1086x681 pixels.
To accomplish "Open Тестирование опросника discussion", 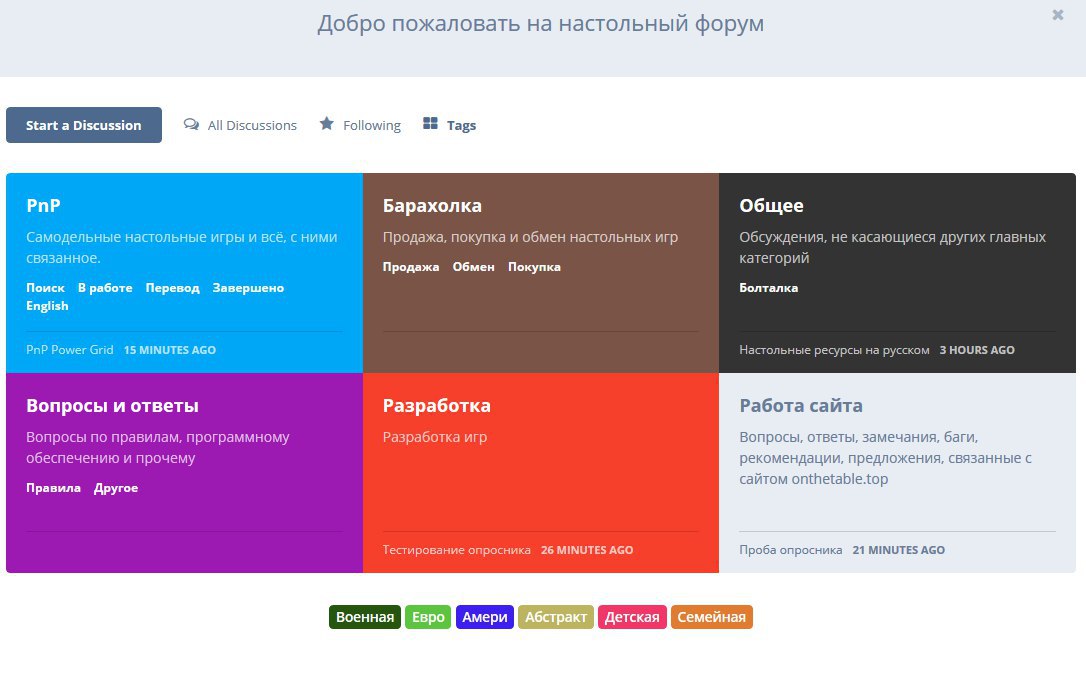I will tap(456, 550).
